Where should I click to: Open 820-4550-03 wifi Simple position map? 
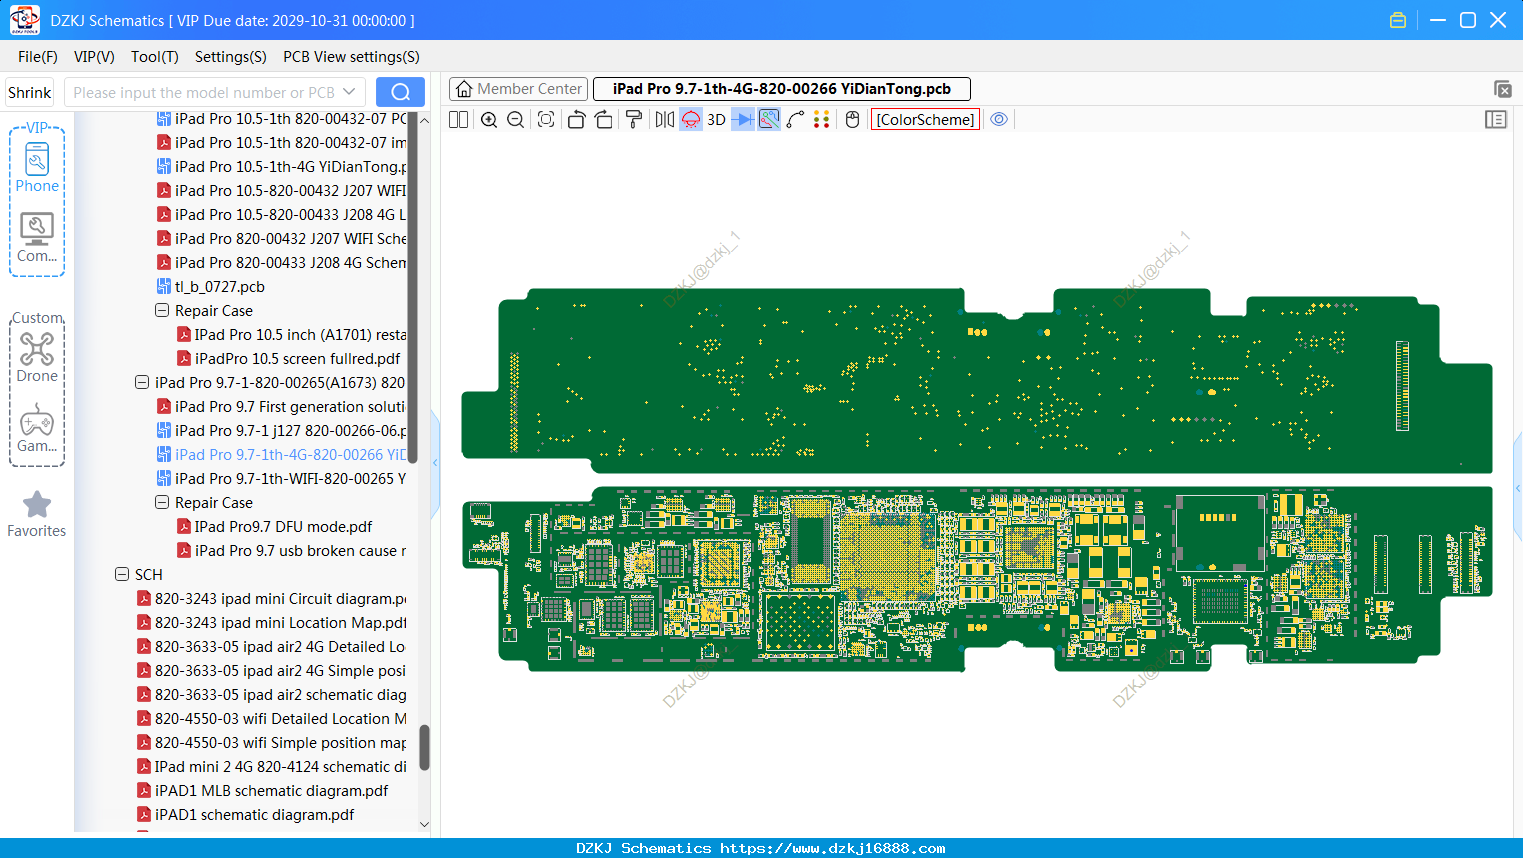coord(280,742)
